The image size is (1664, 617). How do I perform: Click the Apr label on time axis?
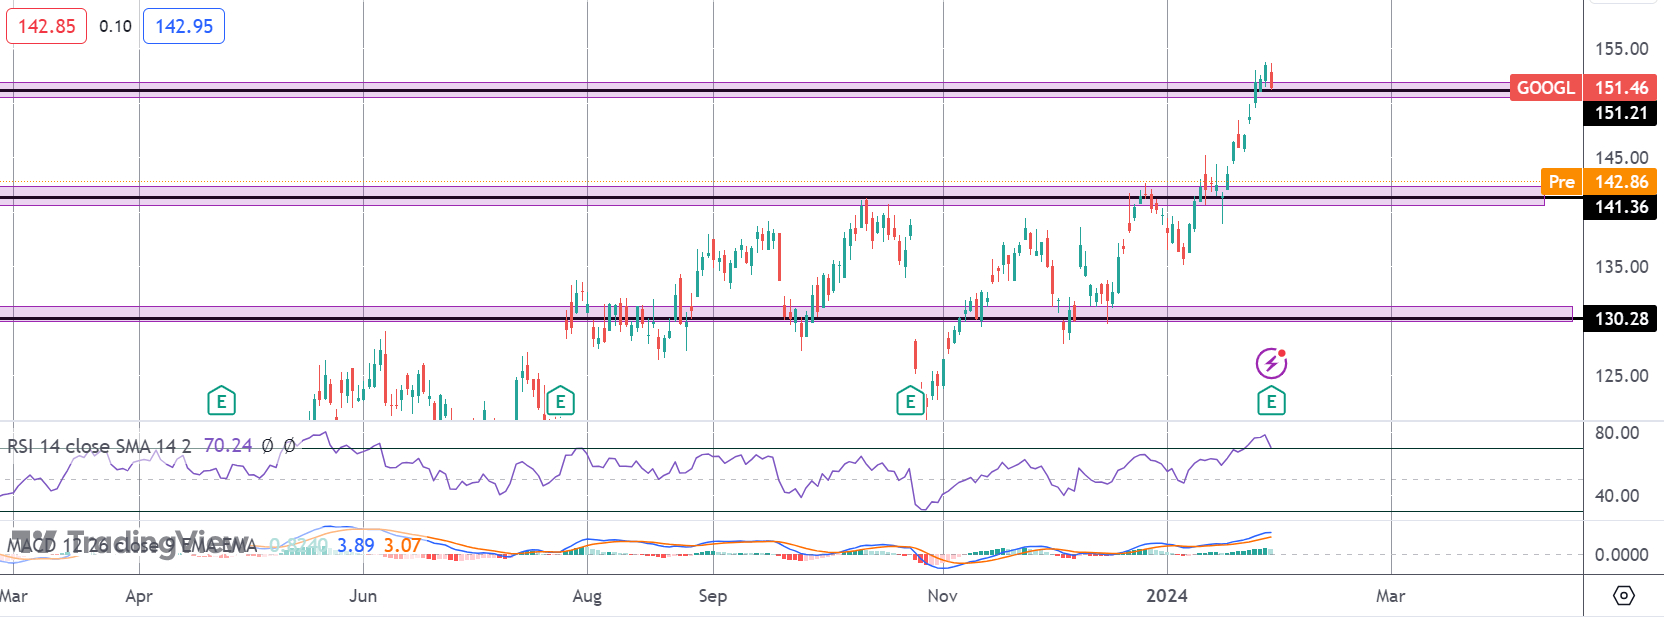[x=139, y=596]
